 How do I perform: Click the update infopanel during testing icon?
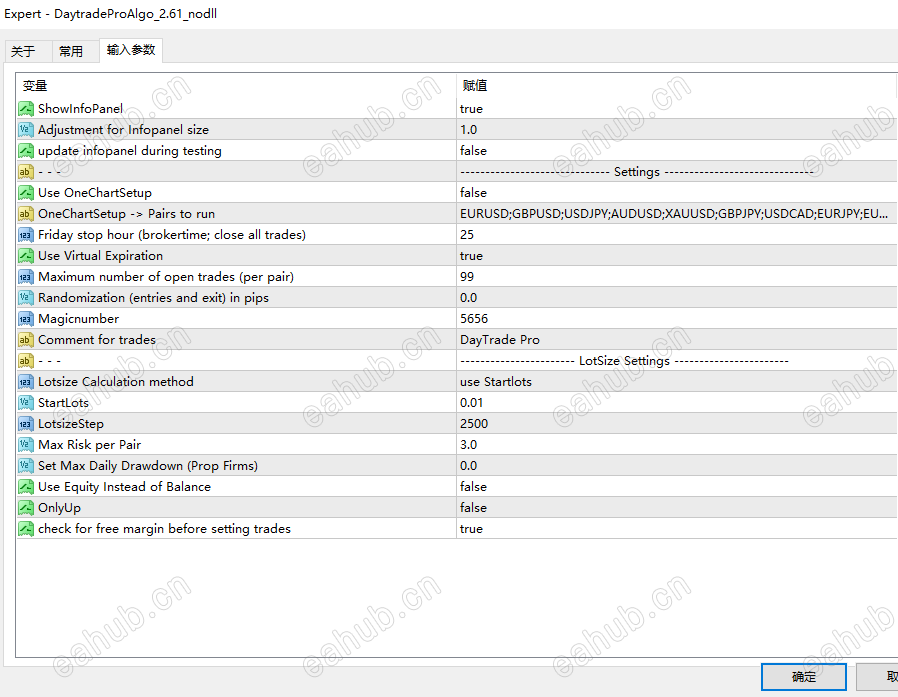click(x=26, y=151)
